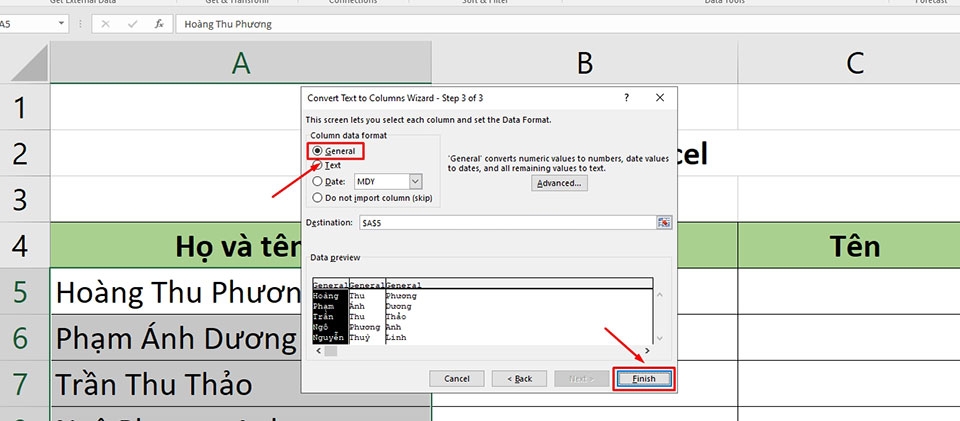Click the cell Phạm Ánh Dương

(x=176, y=338)
